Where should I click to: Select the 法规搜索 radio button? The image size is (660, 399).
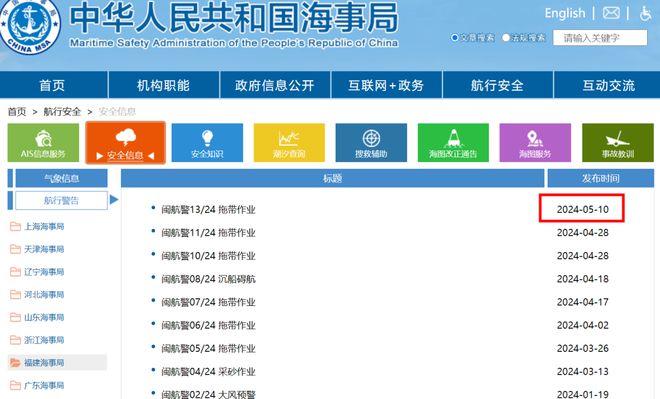(x=506, y=38)
